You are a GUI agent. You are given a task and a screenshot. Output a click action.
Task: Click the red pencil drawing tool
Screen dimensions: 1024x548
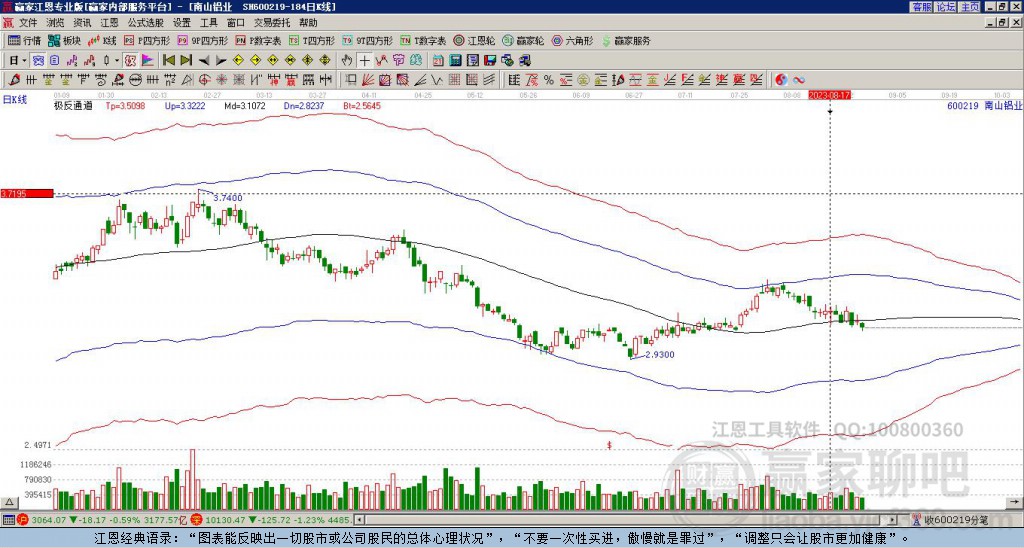(x=14, y=80)
